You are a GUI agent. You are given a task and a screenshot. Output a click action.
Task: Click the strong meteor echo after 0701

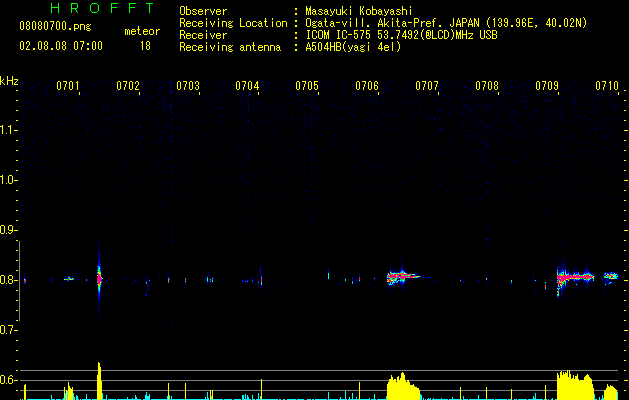(x=99, y=278)
